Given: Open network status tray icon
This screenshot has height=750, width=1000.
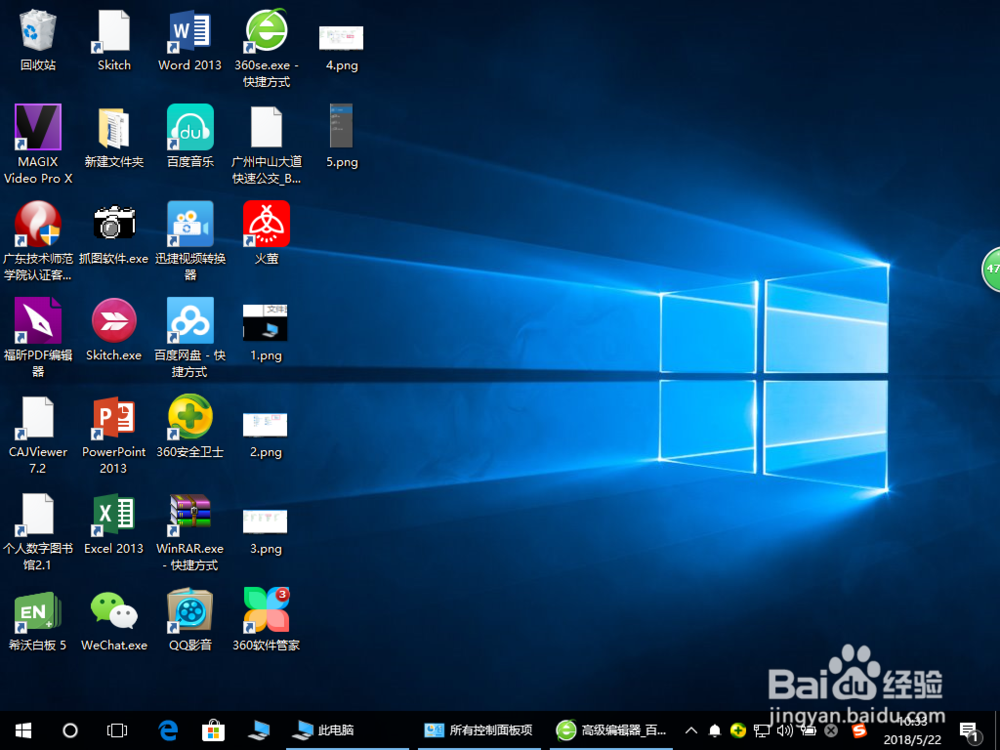Looking at the screenshot, I should [x=761, y=730].
